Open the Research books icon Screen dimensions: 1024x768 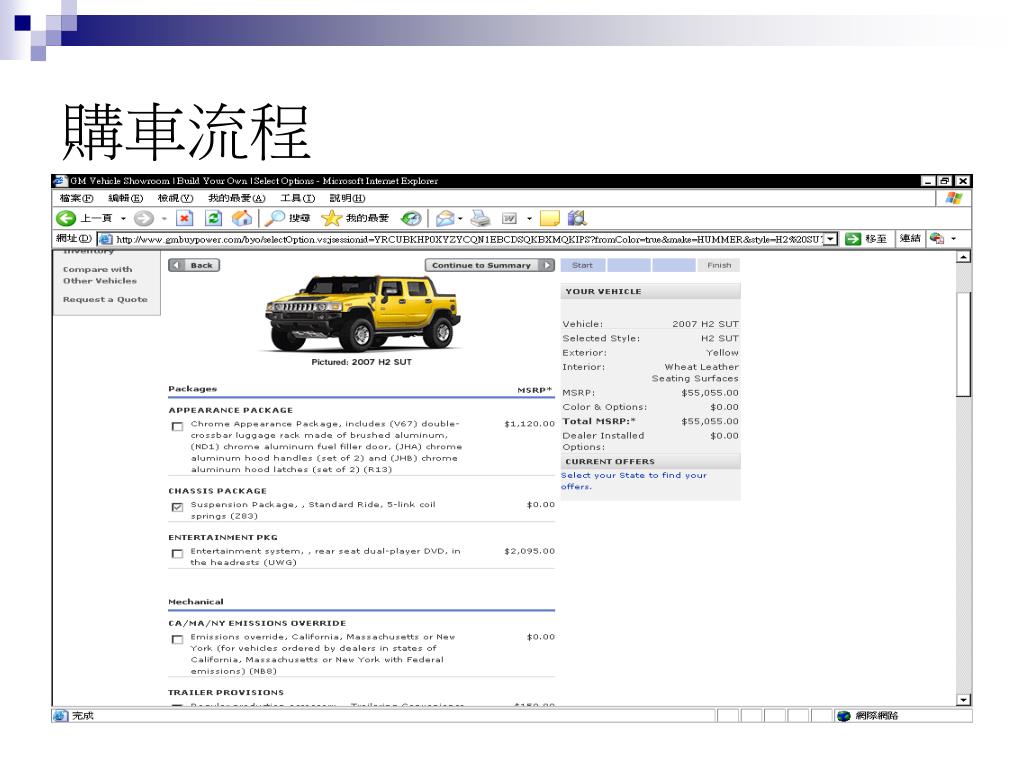[x=577, y=218]
